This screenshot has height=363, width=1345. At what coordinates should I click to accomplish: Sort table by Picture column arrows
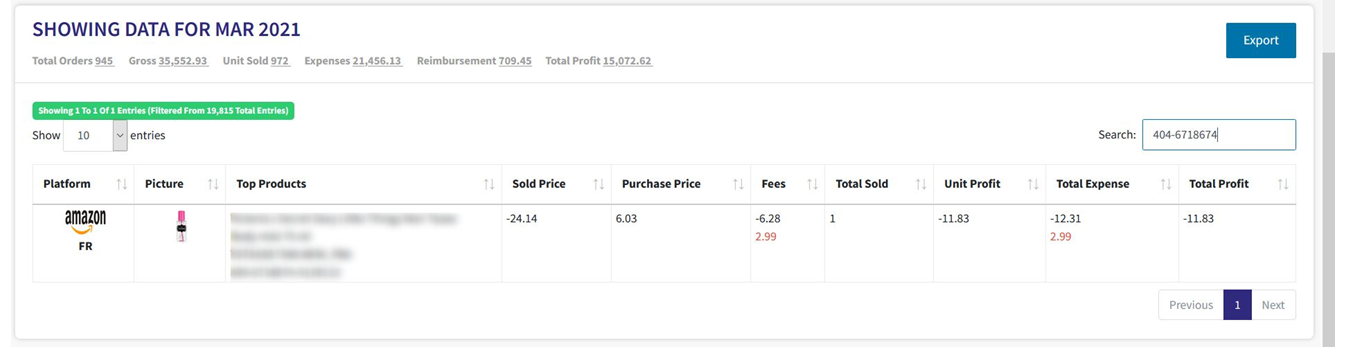click(213, 184)
